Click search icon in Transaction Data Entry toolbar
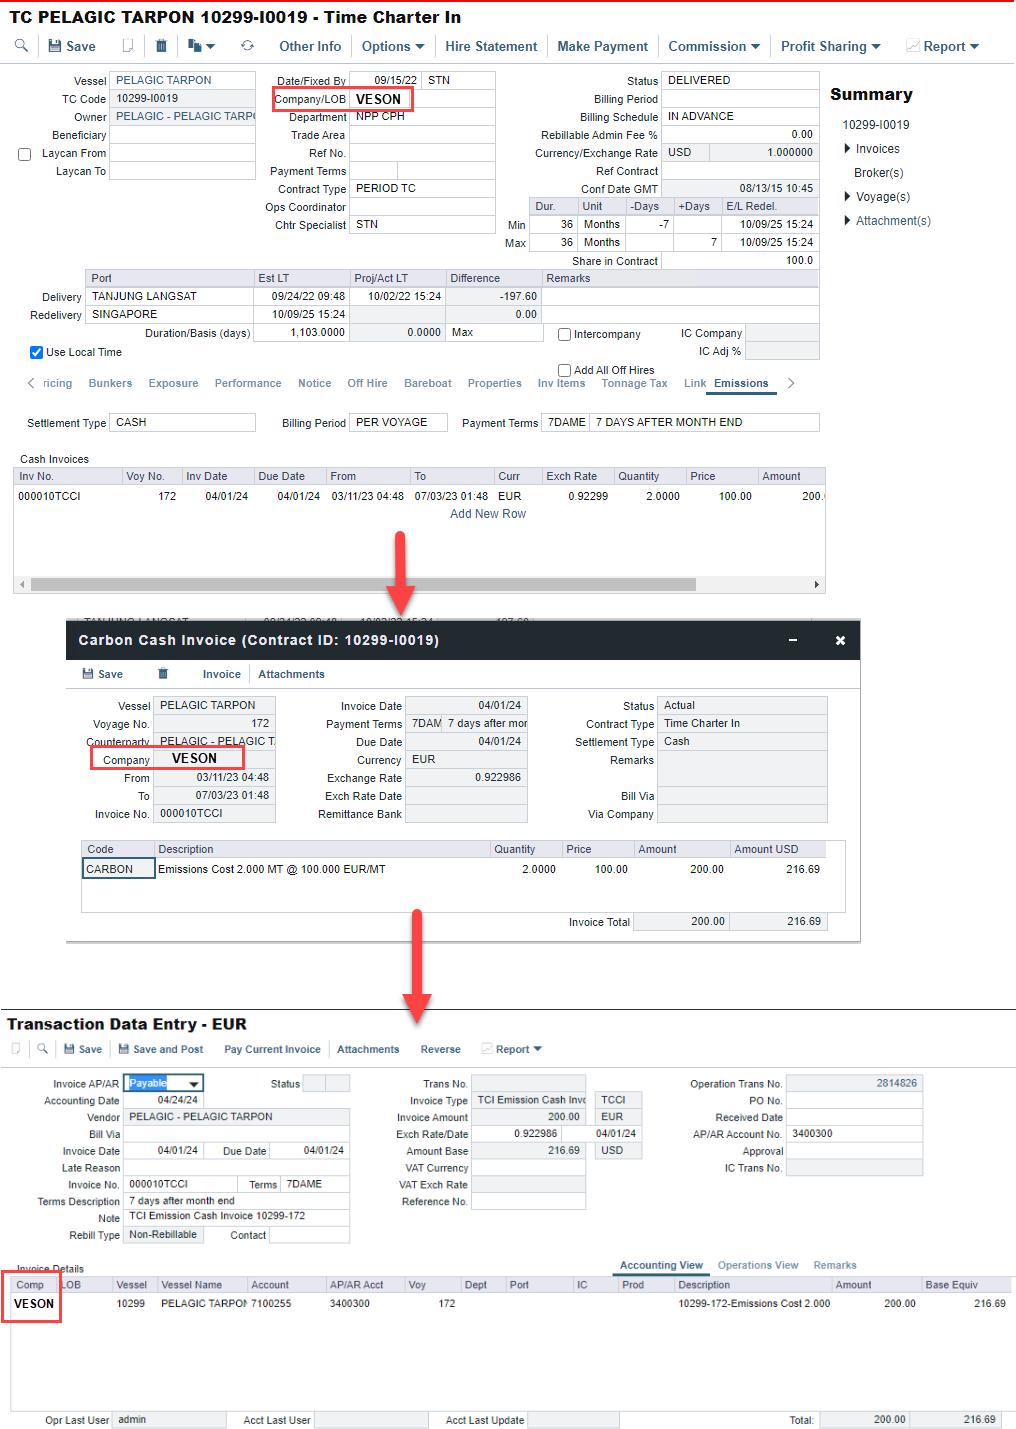This screenshot has height=1429, width=1016. tap(42, 1049)
